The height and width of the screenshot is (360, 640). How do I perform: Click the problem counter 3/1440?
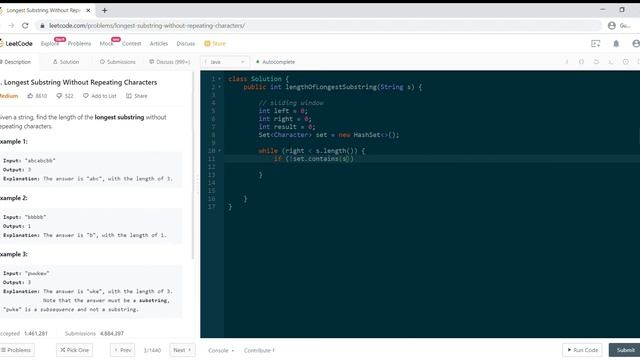coord(152,350)
